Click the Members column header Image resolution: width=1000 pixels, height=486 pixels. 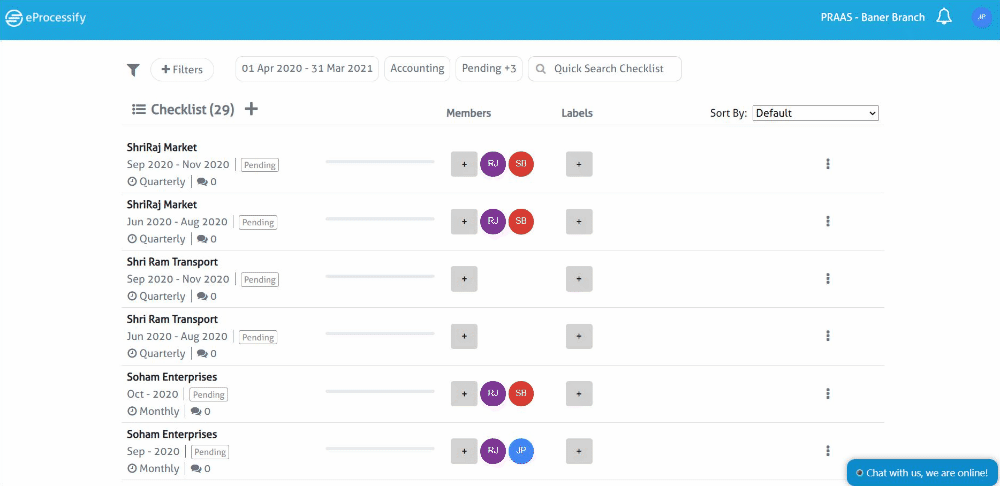coord(469,113)
